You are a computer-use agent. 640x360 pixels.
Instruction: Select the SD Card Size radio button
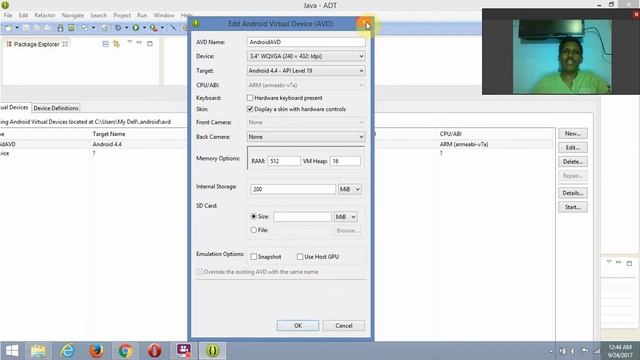253,216
